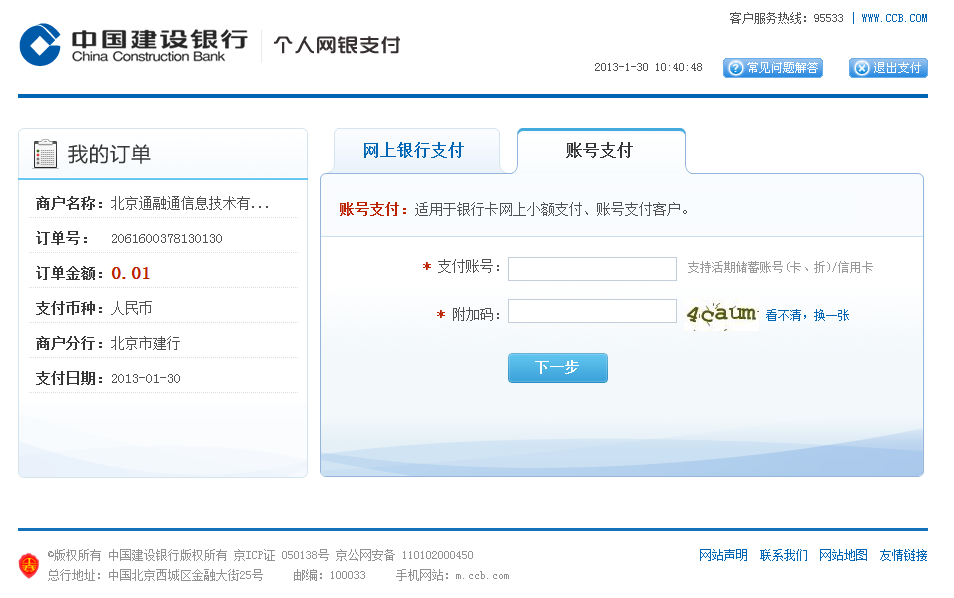Click the police badge icon in footer

[x=29, y=565]
